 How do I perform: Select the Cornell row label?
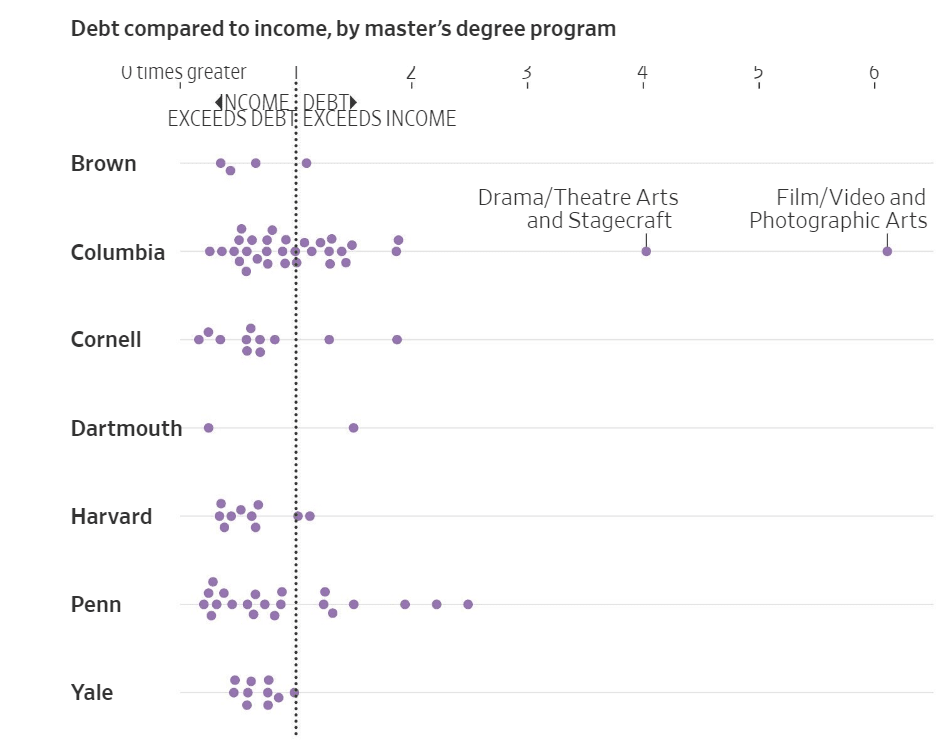tap(106, 339)
